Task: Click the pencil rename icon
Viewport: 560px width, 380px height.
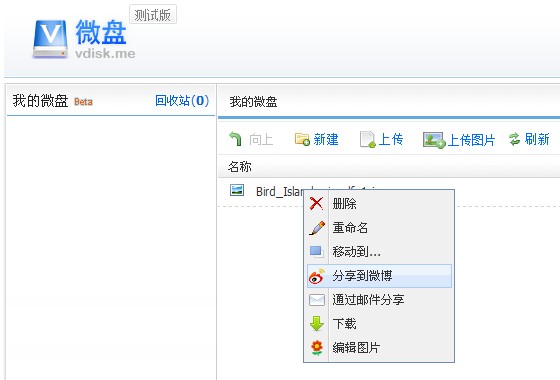Action: pos(317,228)
